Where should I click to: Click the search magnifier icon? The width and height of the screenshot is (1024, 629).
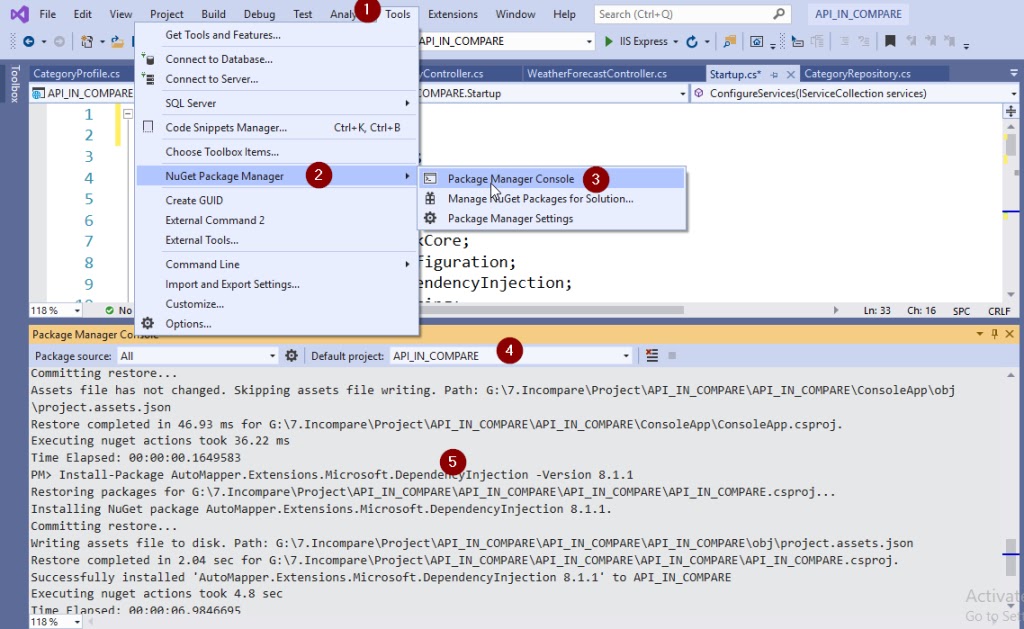[x=779, y=14]
